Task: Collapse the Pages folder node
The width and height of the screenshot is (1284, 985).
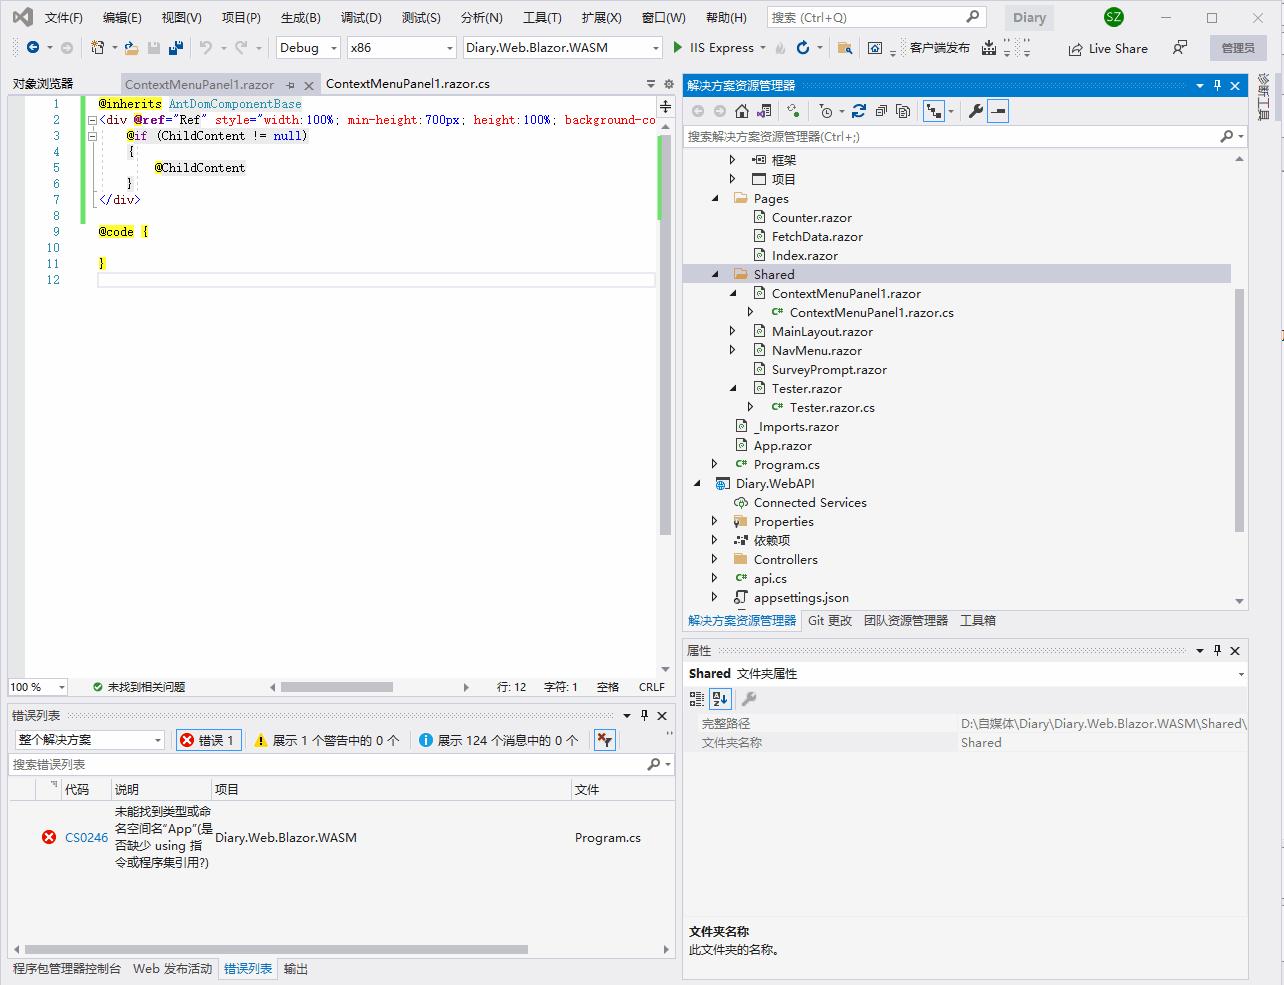Action: (715, 199)
